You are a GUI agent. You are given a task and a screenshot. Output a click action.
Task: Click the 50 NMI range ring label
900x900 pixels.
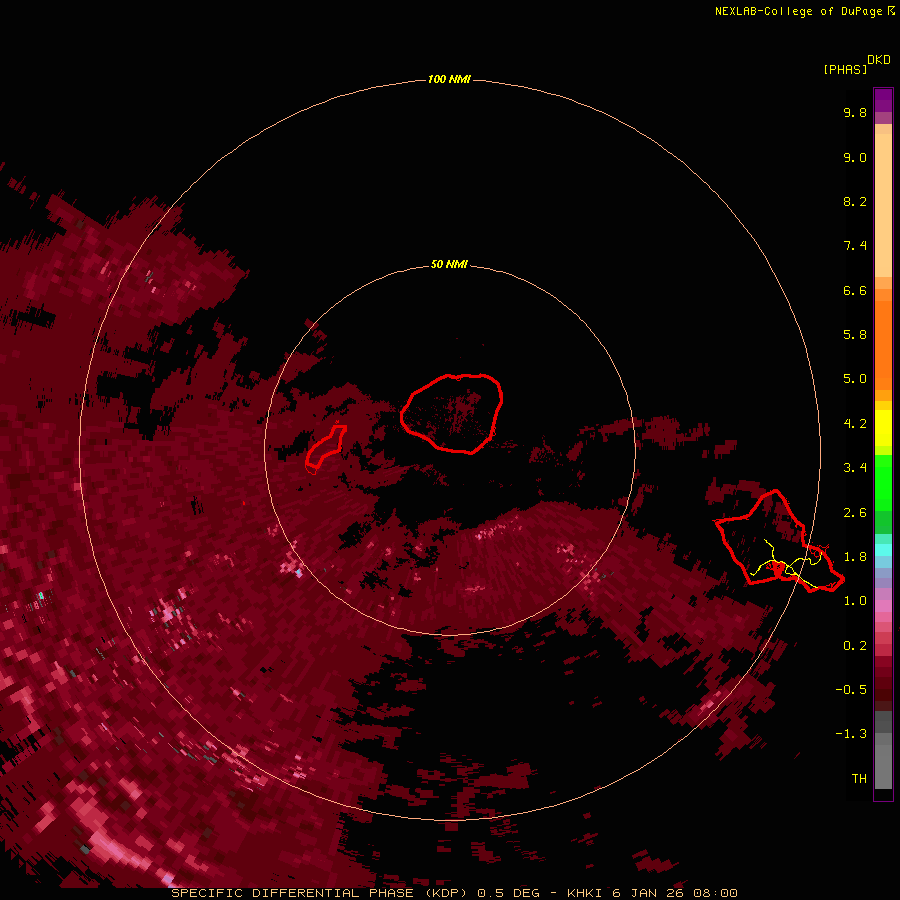point(449,264)
